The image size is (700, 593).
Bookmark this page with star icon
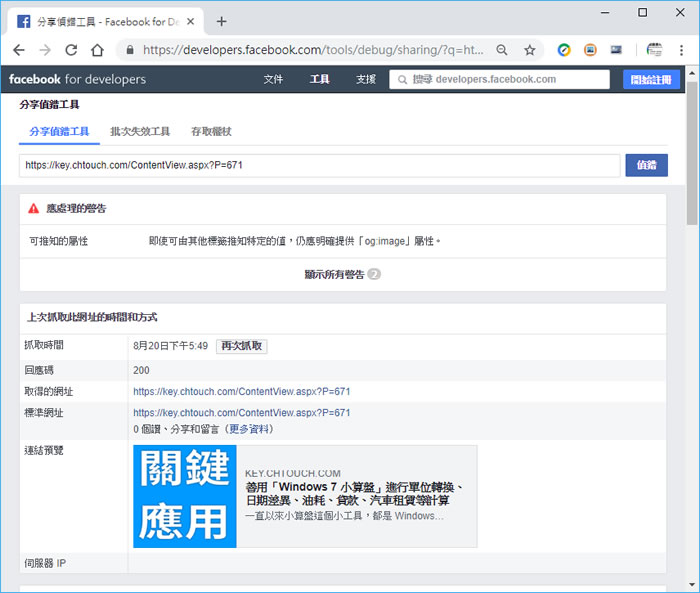coord(529,50)
